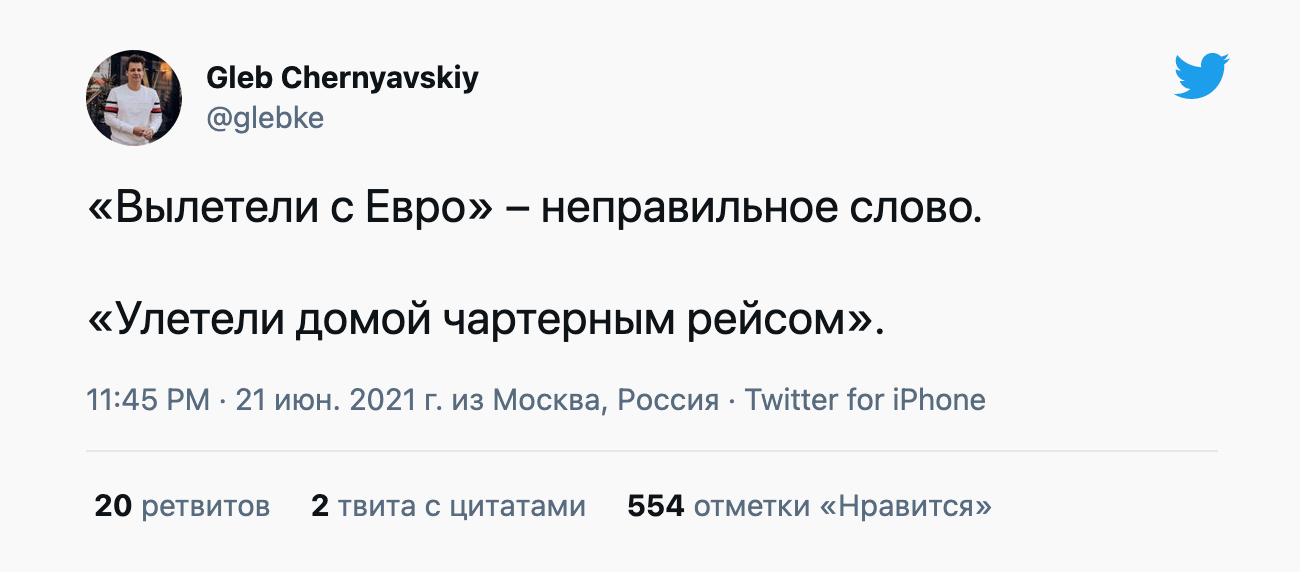Open the 11:45 PM timestamp

coord(148,401)
